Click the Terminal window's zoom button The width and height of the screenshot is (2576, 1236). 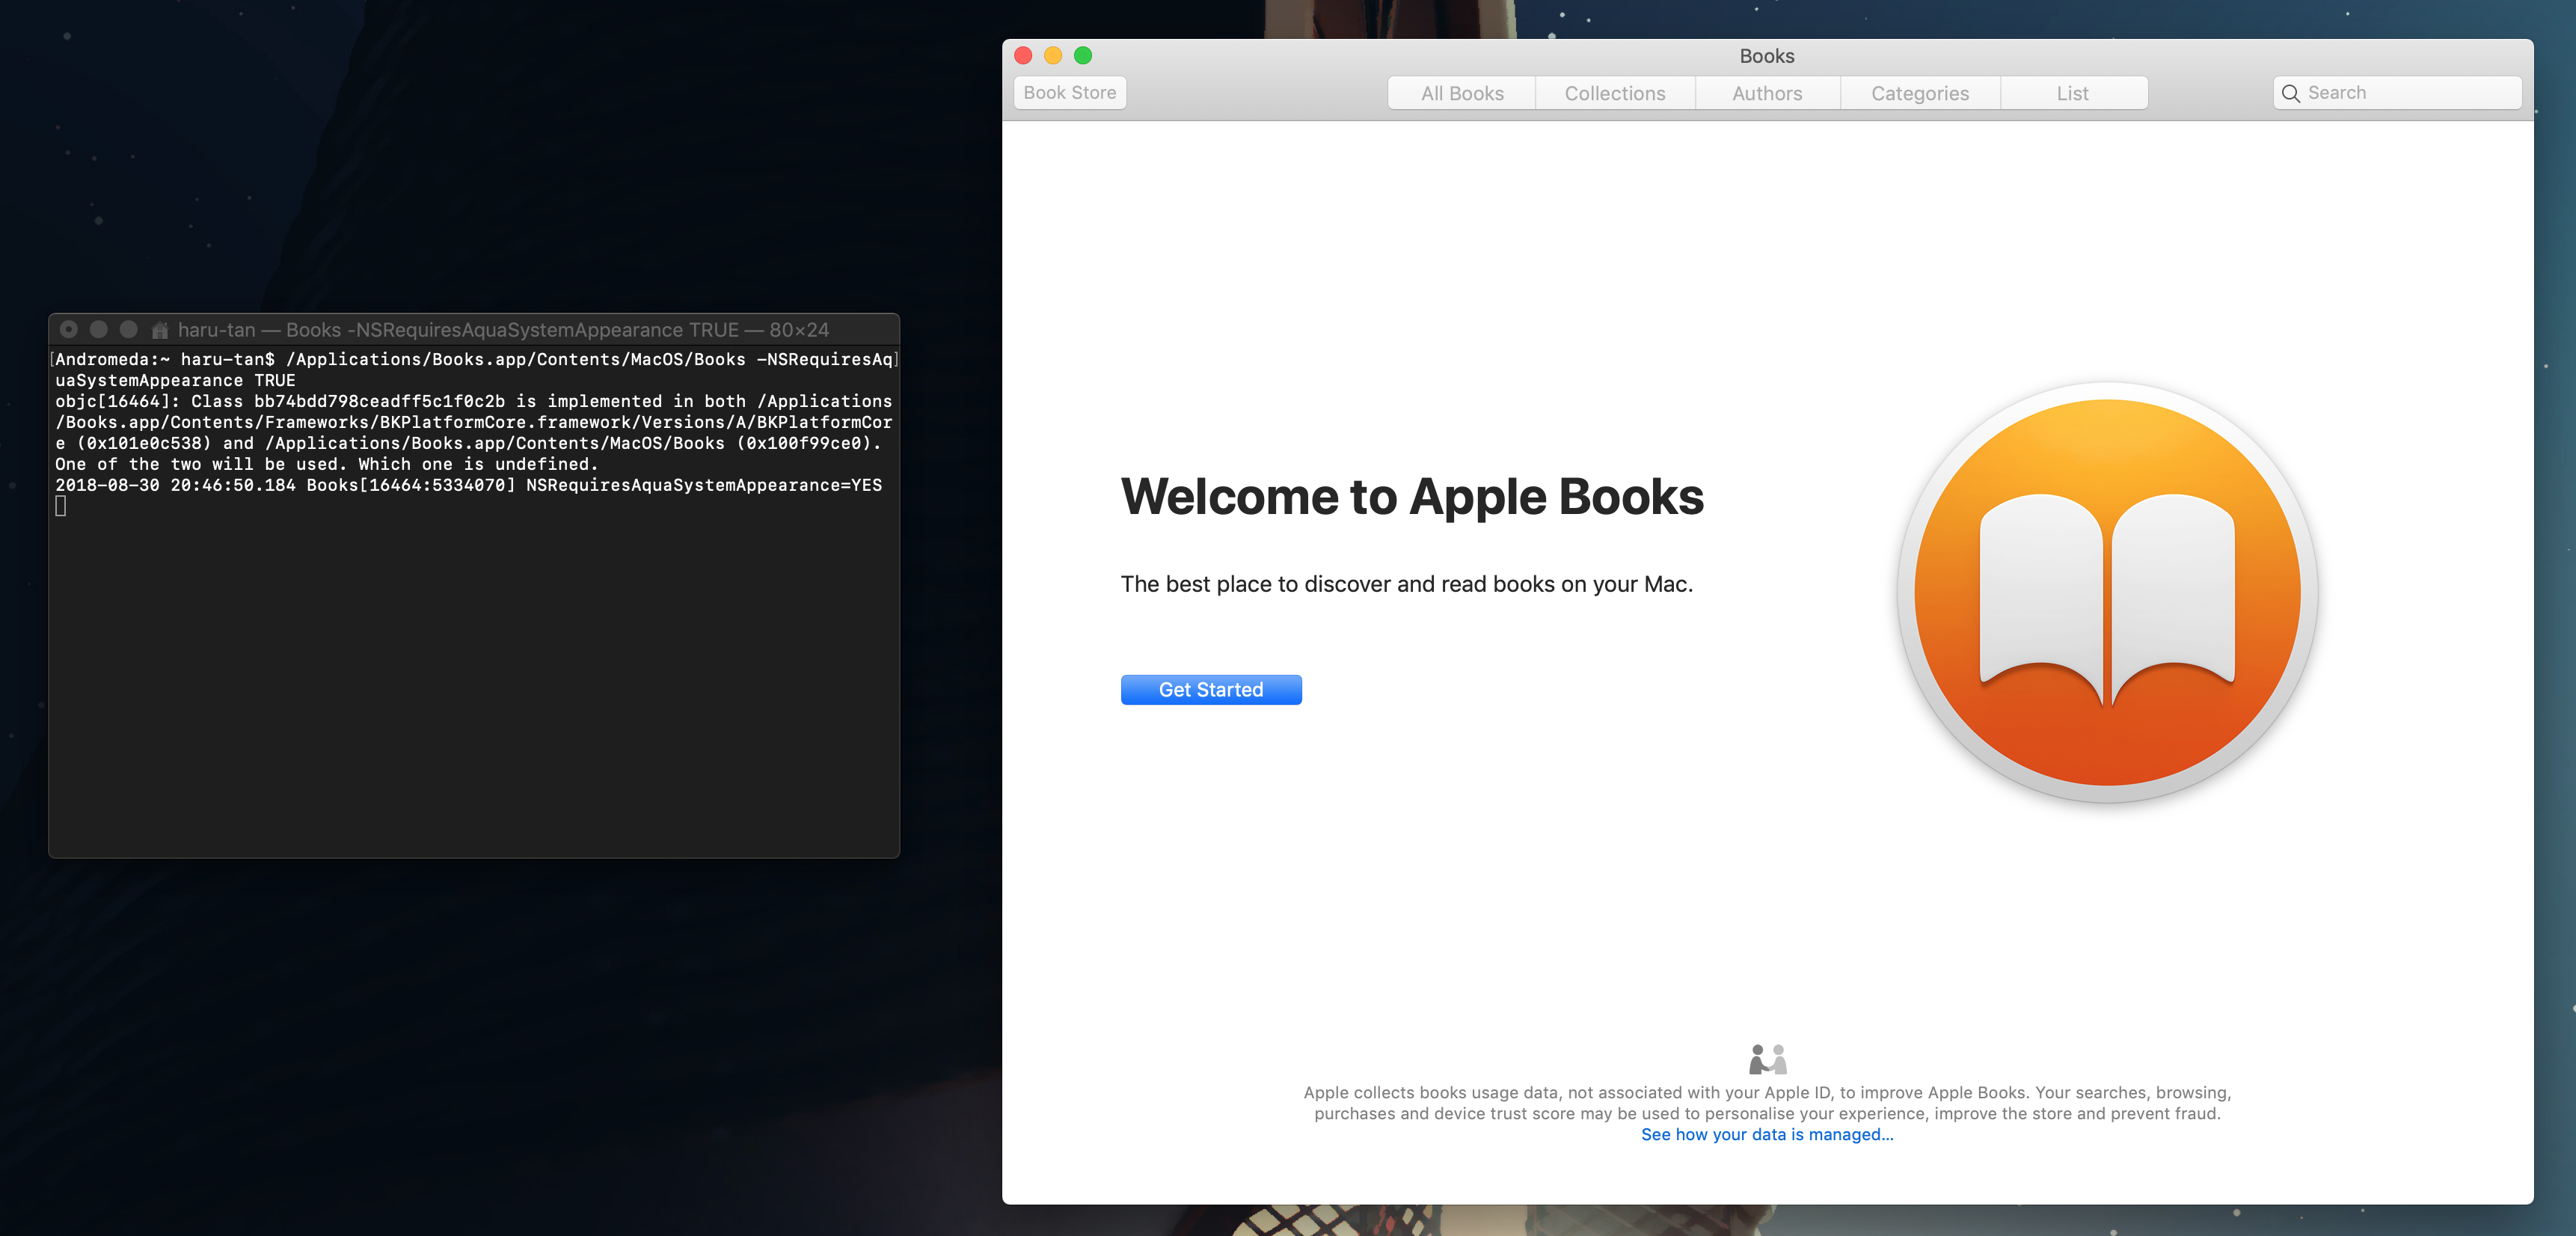[x=129, y=329]
